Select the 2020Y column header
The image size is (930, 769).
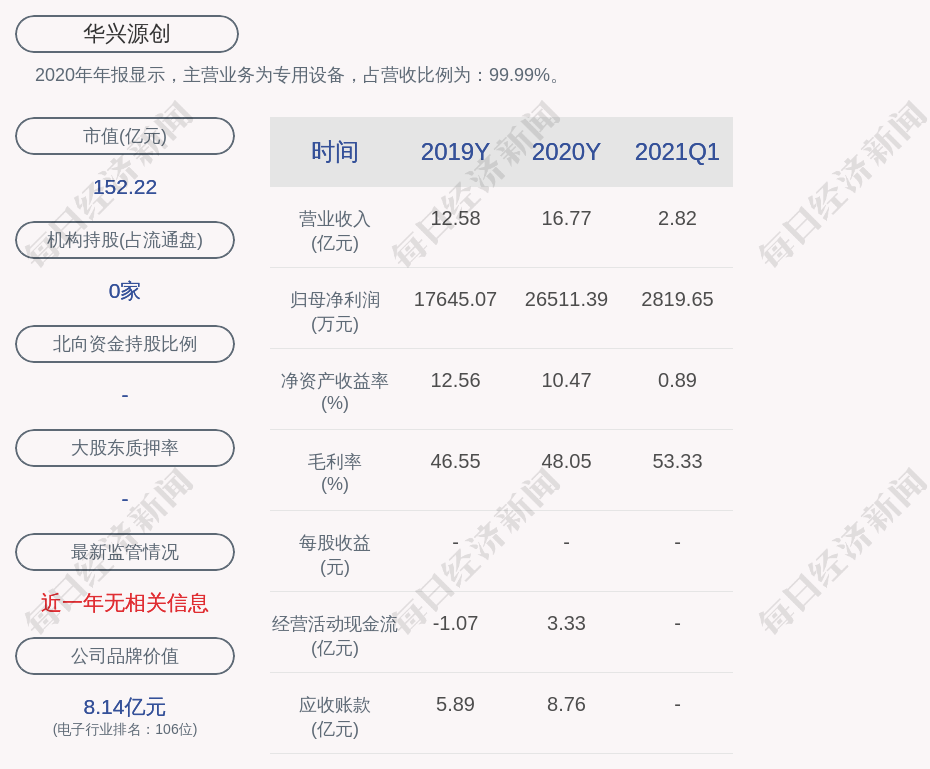tap(566, 152)
